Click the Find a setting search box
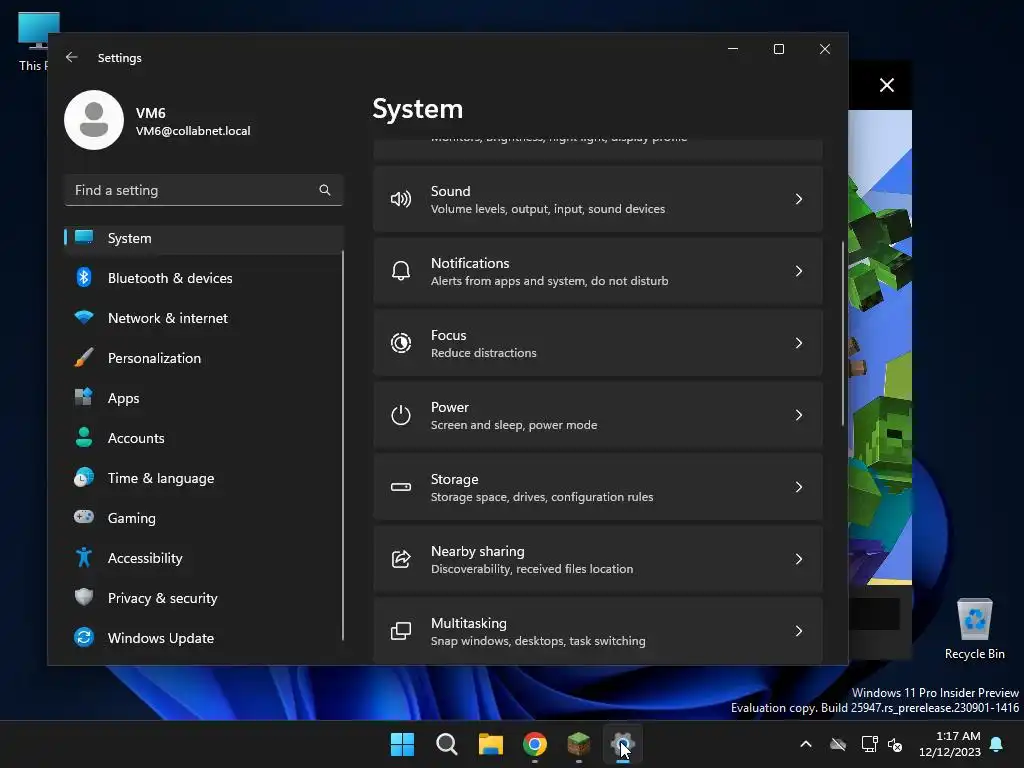Viewport: 1024px width, 768px height. coord(204,190)
